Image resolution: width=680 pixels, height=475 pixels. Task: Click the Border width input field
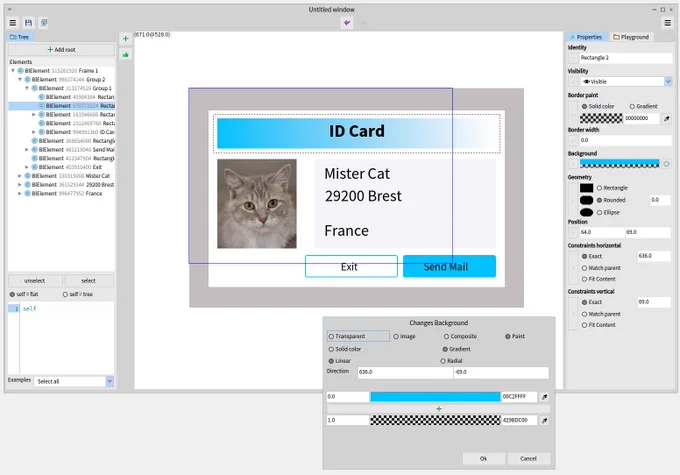[x=625, y=140]
